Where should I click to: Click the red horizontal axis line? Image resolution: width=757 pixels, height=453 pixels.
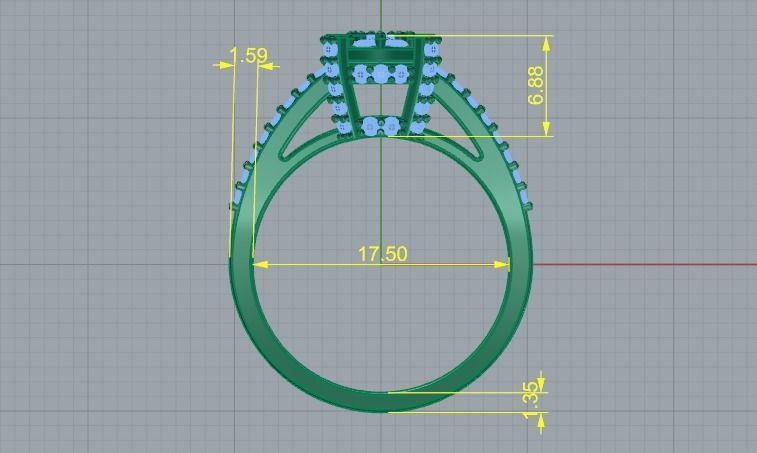point(645,264)
